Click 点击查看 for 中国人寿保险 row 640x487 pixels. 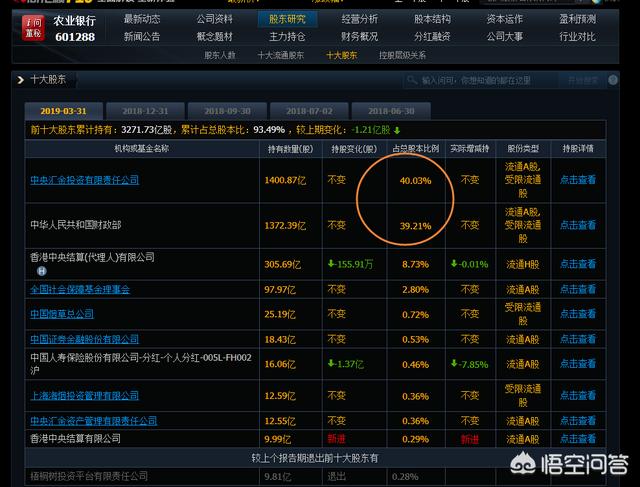[578, 364]
